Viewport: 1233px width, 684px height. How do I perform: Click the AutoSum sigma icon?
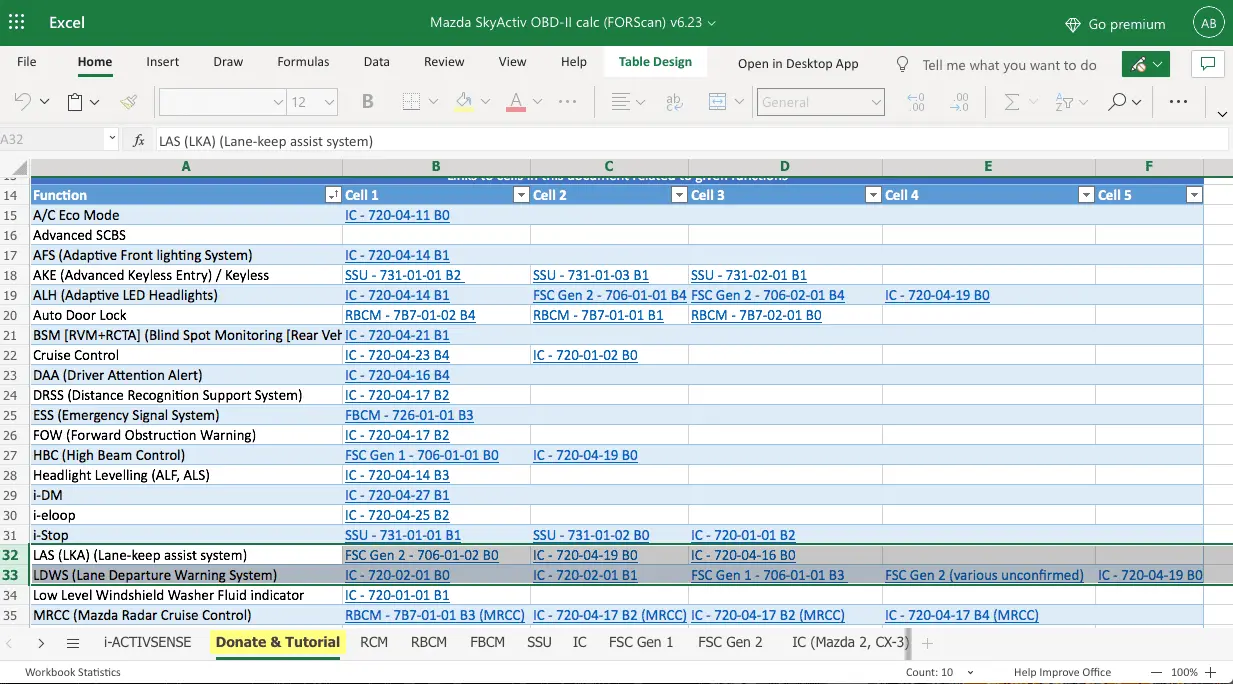pos(1011,101)
